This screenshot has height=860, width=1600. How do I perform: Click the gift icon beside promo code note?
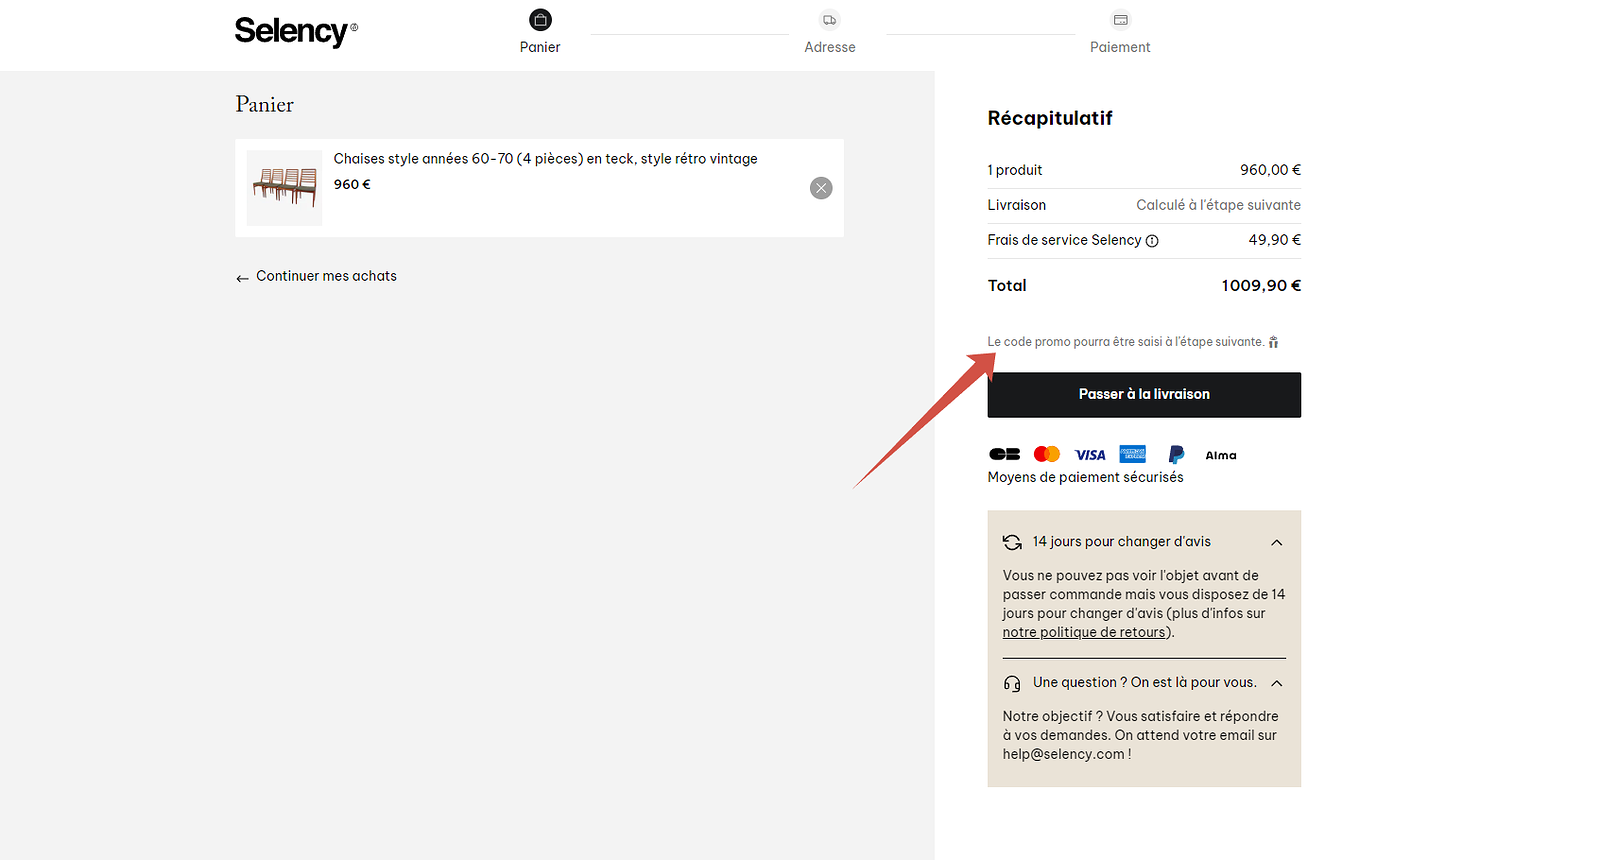tap(1273, 342)
